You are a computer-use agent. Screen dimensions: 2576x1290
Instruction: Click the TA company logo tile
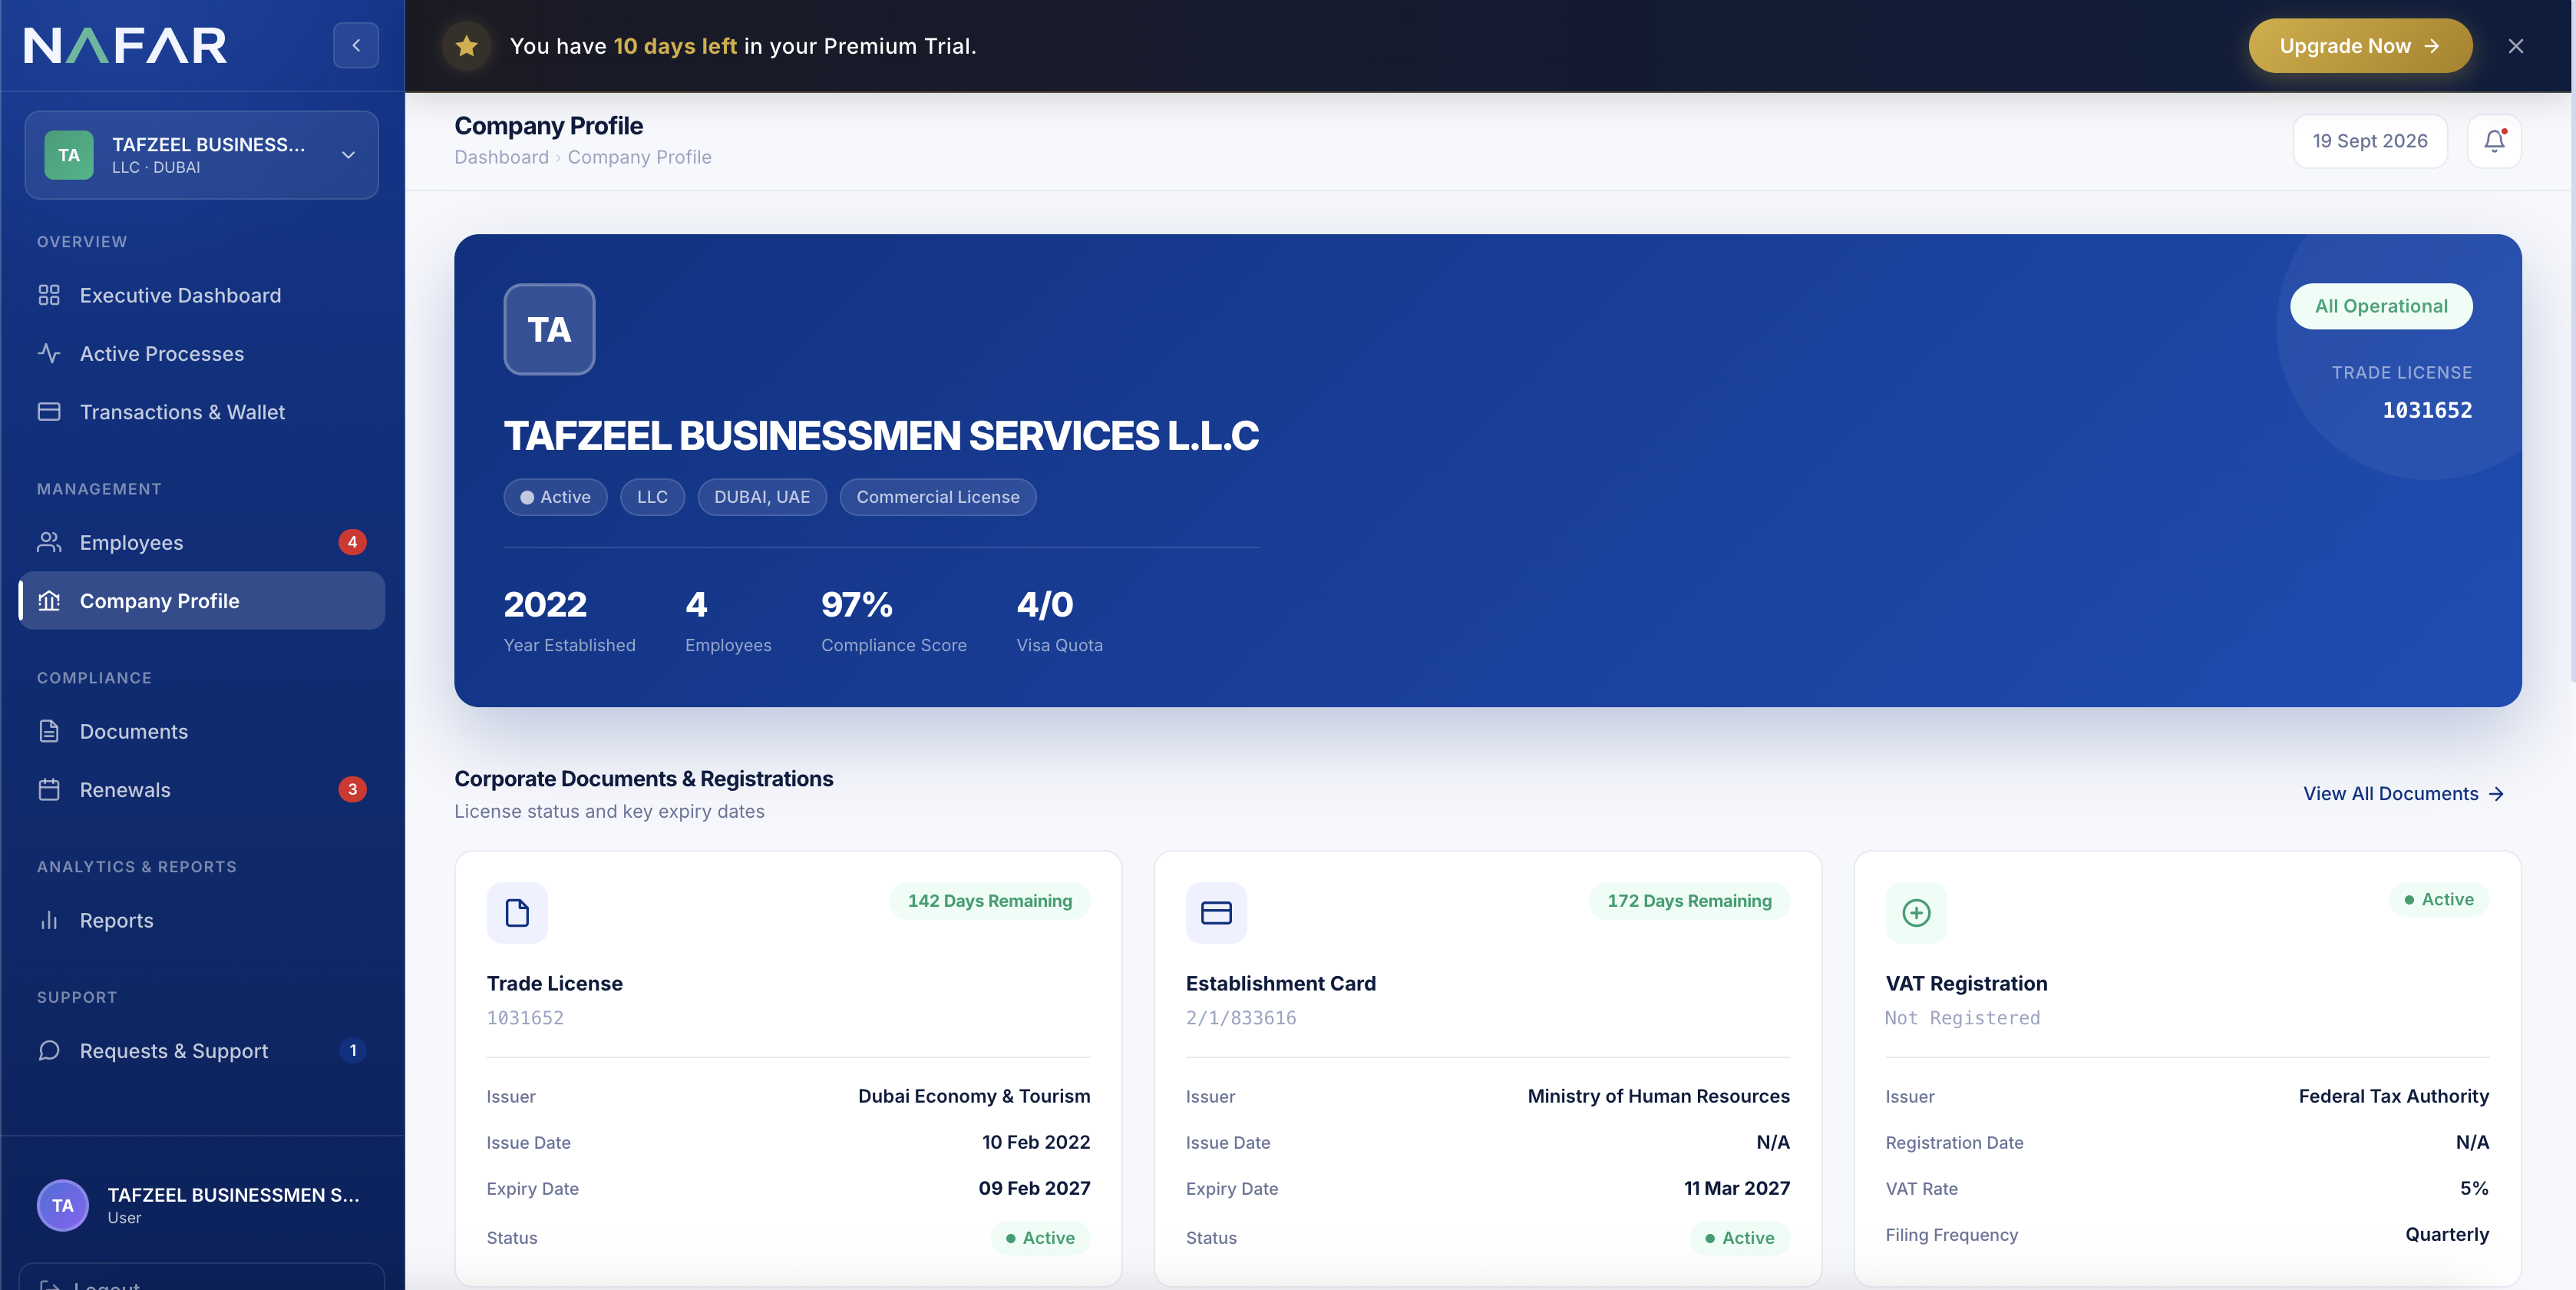(549, 329)
